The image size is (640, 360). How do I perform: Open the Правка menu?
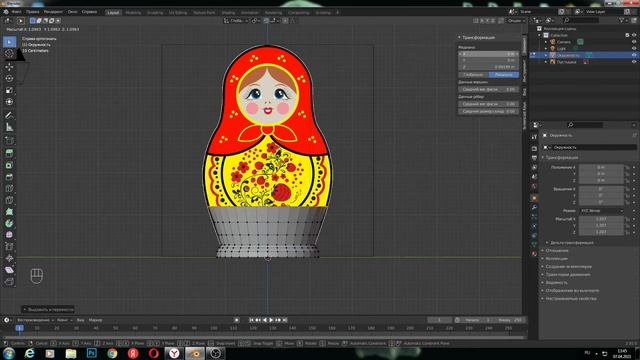pos(33,12)
